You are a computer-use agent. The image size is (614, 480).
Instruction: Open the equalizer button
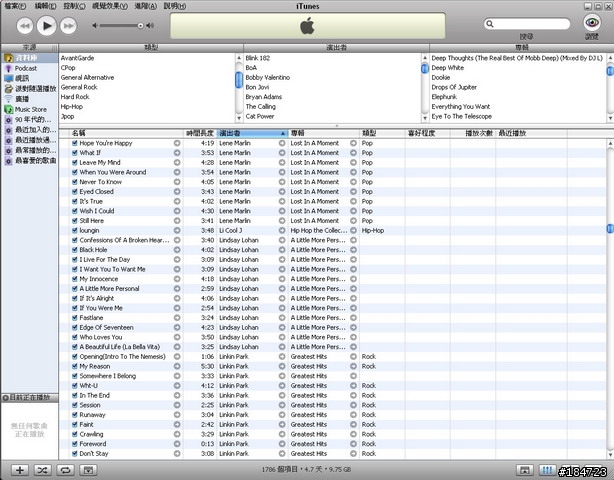tap(548, 470)
